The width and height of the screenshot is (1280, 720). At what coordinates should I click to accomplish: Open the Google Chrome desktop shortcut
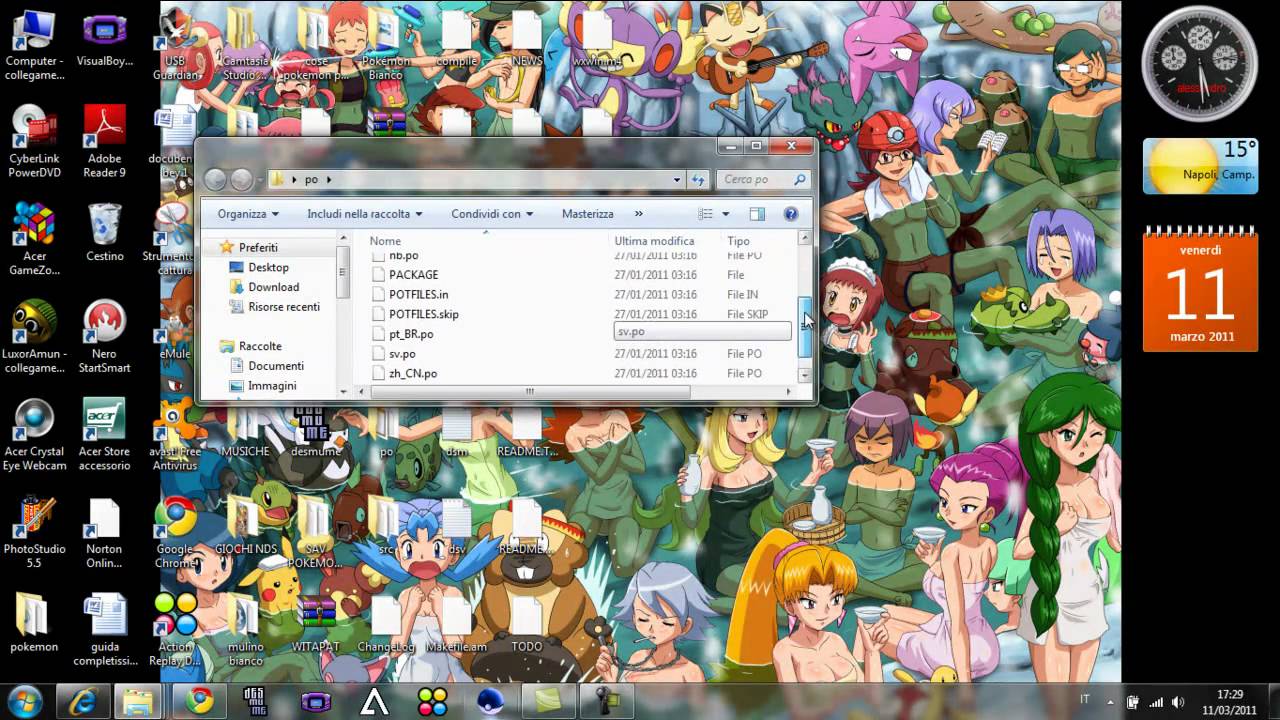click(x=175, y=531)
